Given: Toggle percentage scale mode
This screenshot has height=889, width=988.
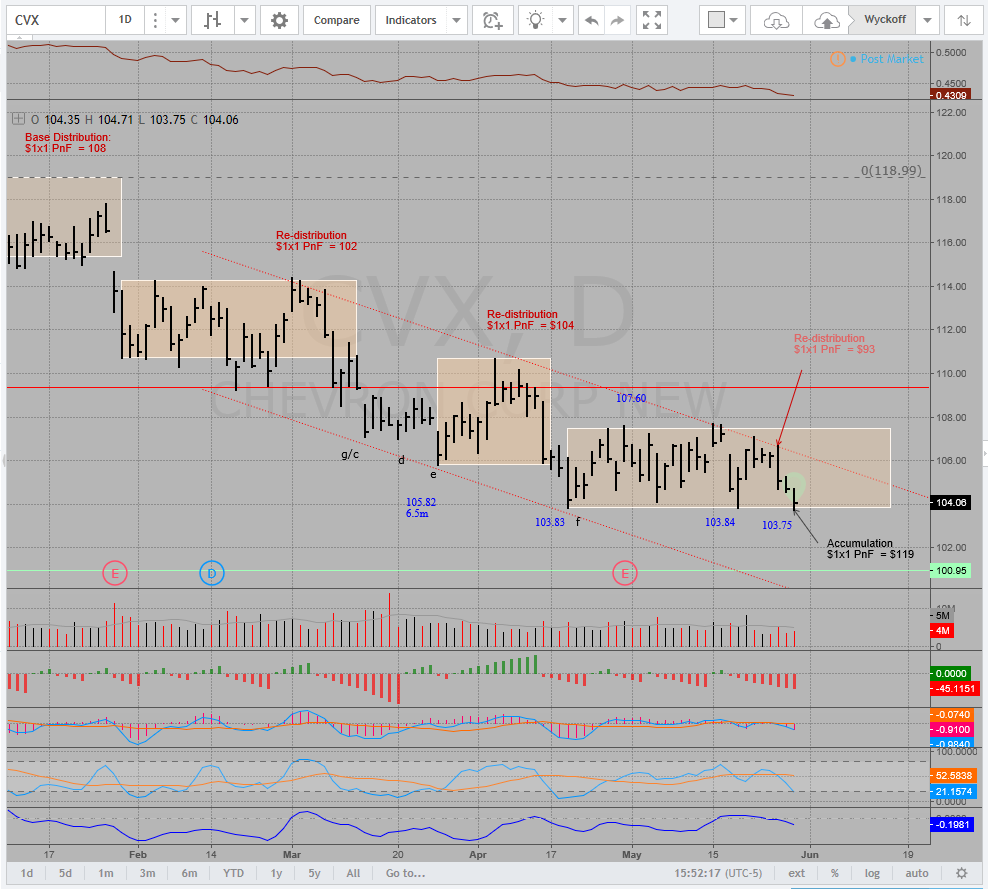Looking at the screenshot, I should [834, 873].
